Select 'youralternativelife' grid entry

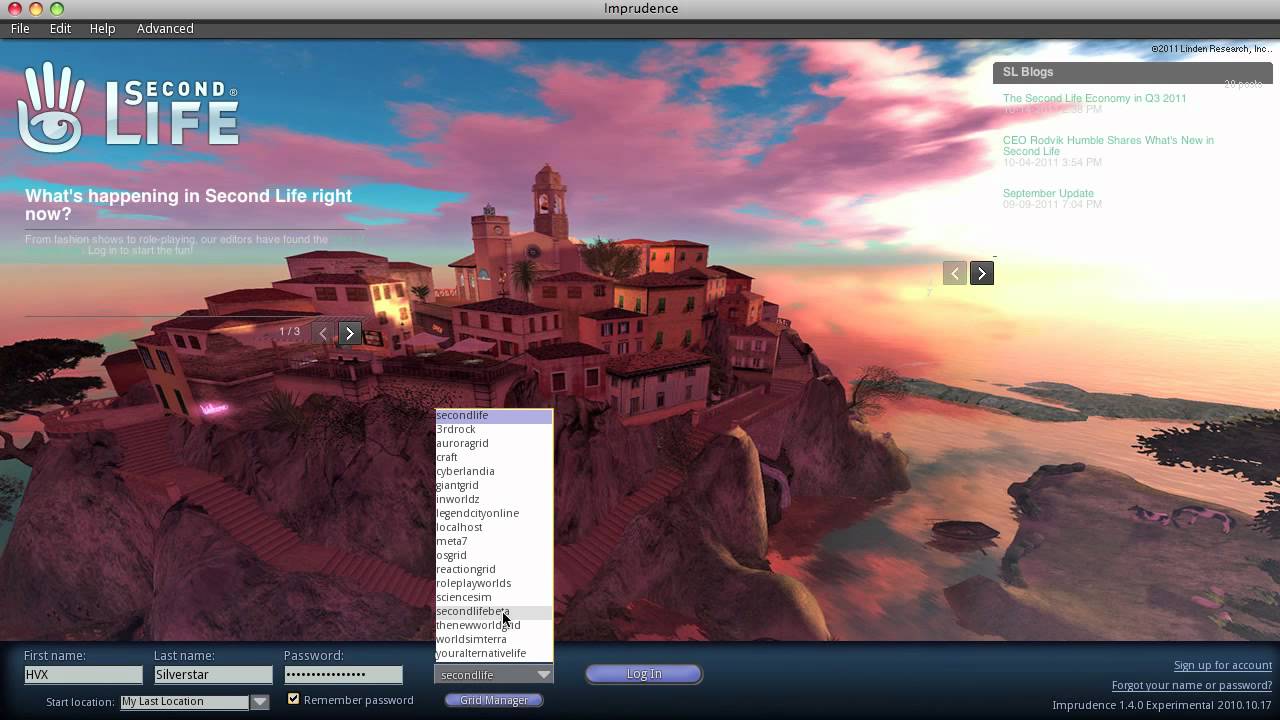[x=493, y=653]
